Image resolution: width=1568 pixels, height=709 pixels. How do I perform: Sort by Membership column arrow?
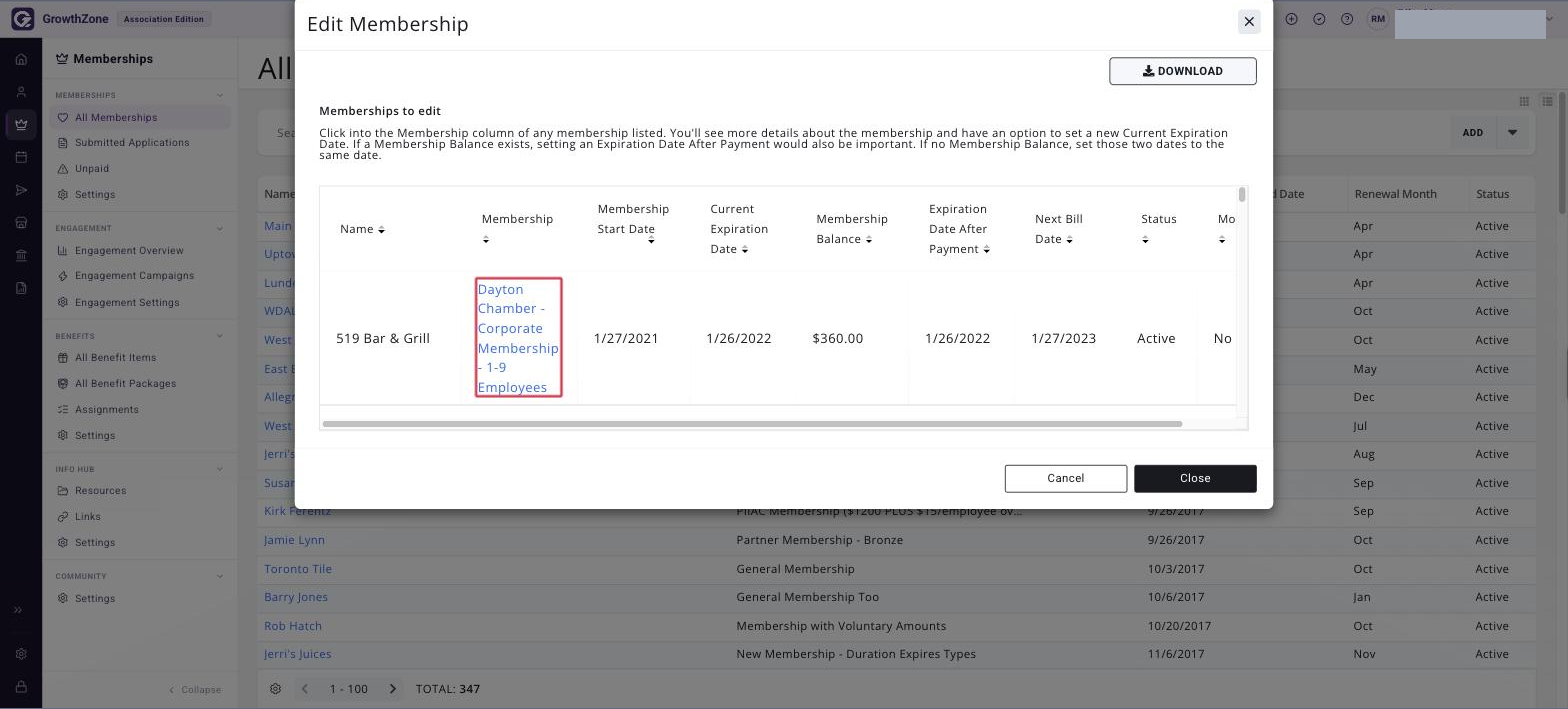click(486, 240)
